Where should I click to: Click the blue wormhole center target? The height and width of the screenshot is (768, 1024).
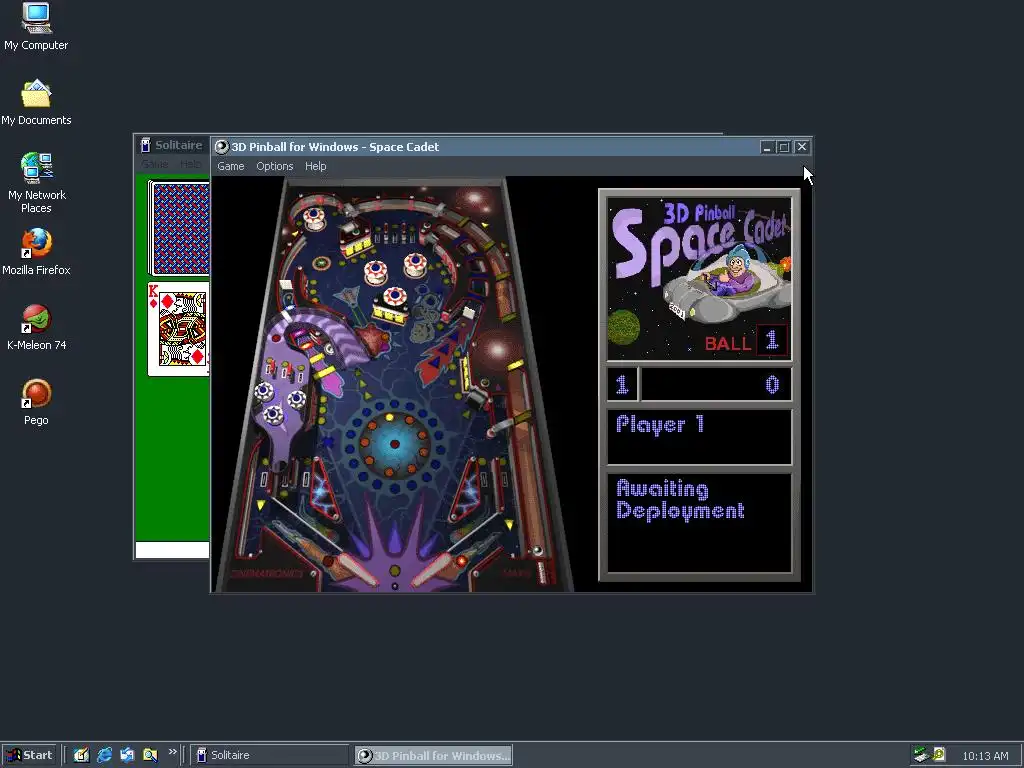(x=394, y=444)
